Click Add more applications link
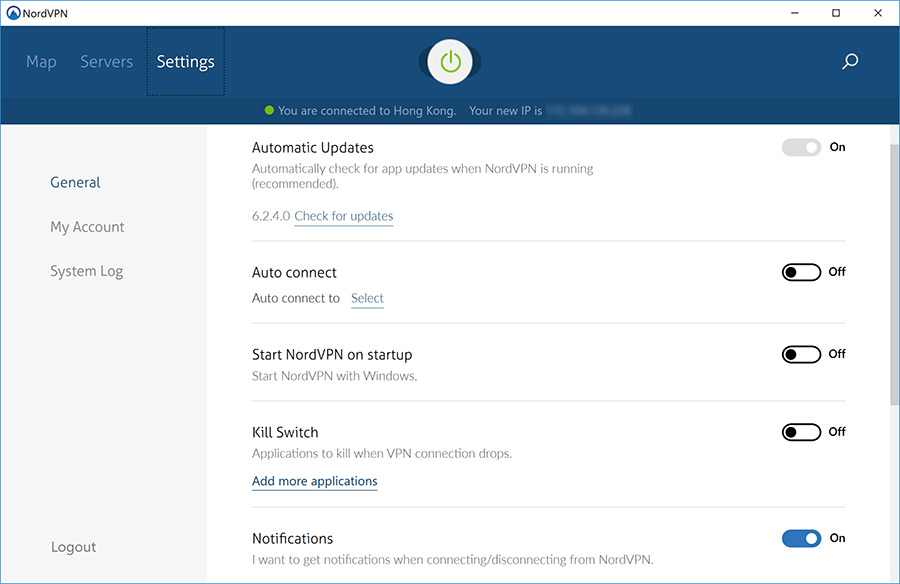 point(315,481)
